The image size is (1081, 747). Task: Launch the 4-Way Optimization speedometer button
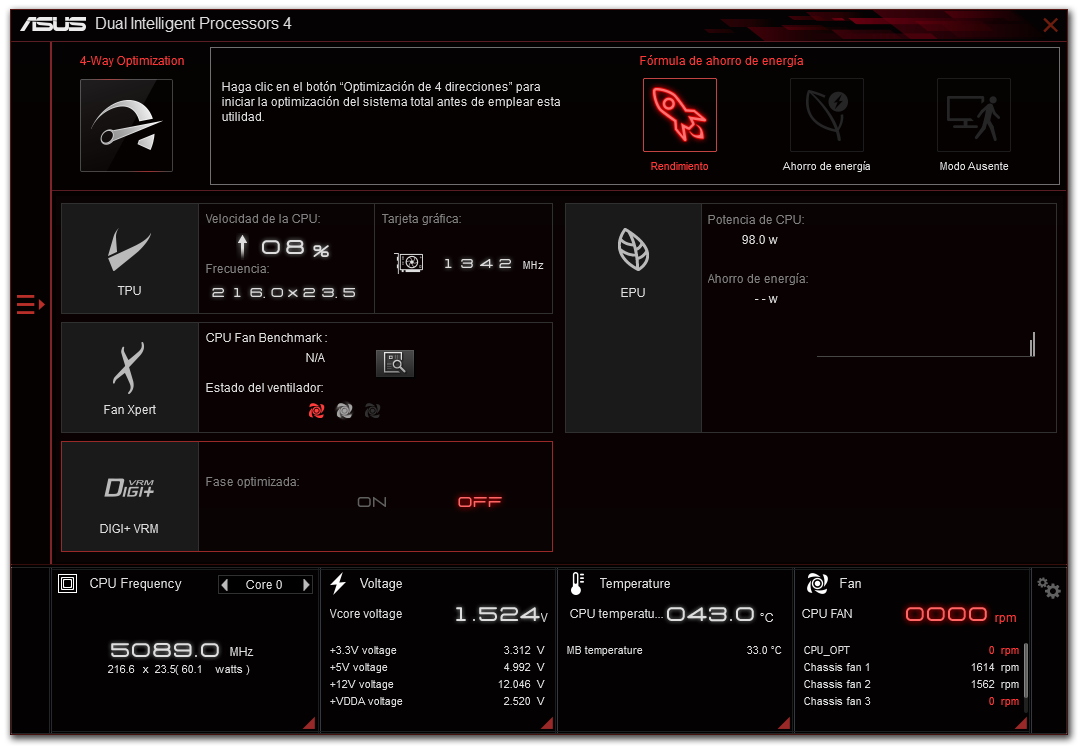point(126,125)
